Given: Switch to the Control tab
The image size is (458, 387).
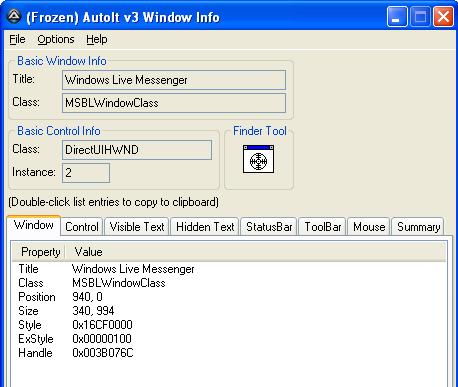Looking at the screenshot, I should 82,227.
